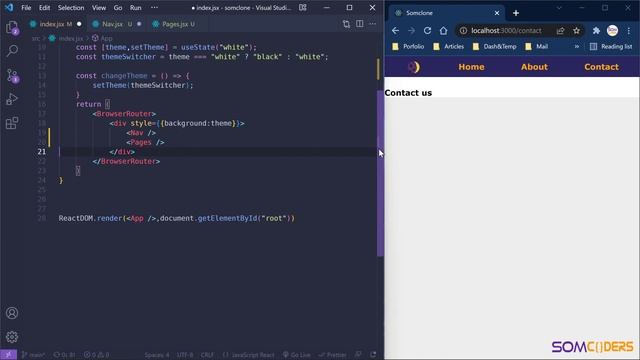Open the Explorer view in activity bar

tap(12, 28)
